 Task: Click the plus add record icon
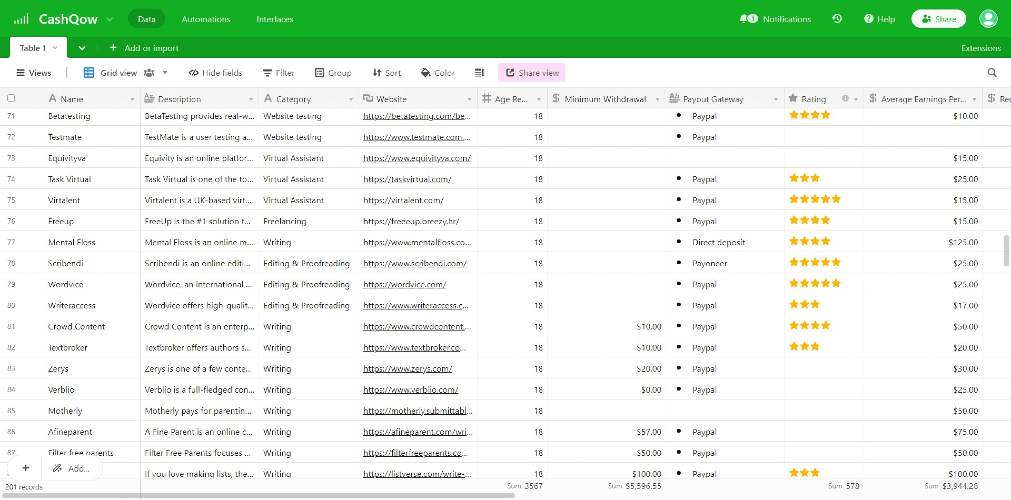[x=26, y=468]
